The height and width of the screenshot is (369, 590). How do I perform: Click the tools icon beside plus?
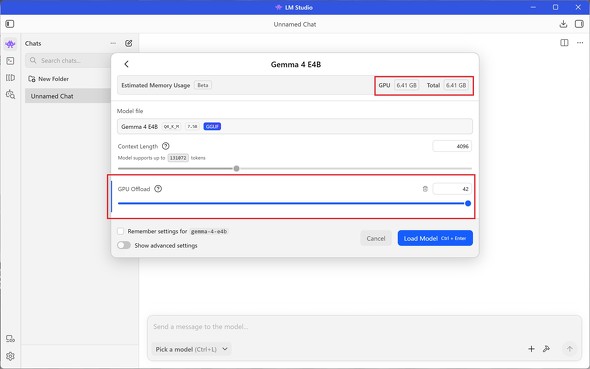(546, 349)
